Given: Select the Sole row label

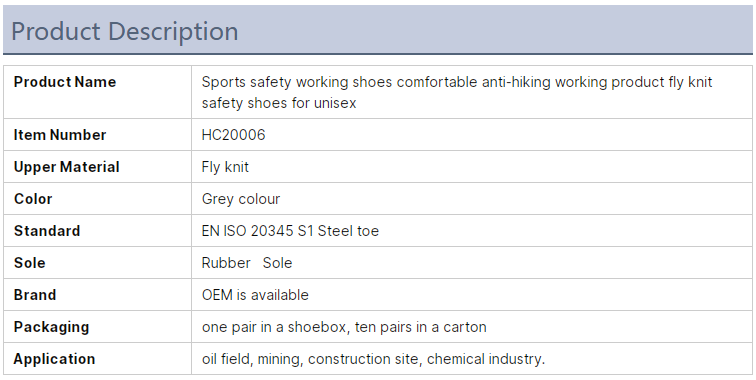Looking at the screenshot, I should [x=29, y=263].
